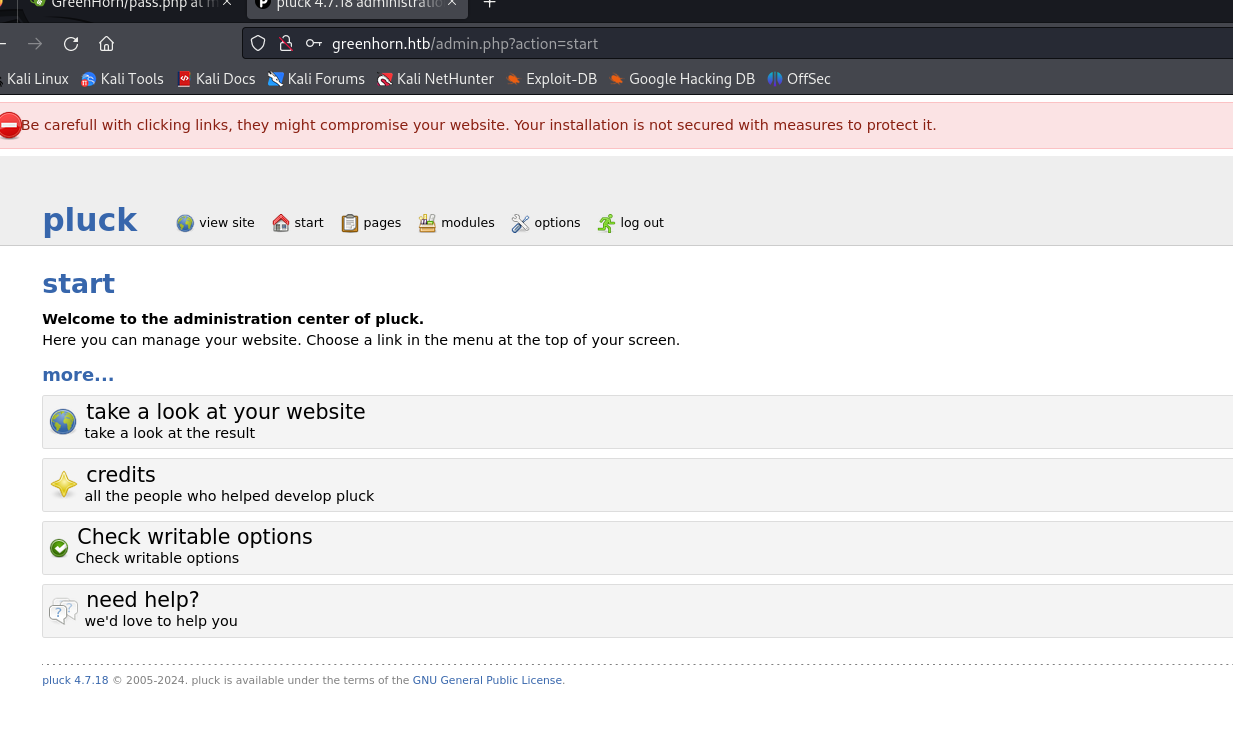Close the pluck administration tab
Image resolution: width=1233 pixels, height=743 pixels.
coord(452,4)
